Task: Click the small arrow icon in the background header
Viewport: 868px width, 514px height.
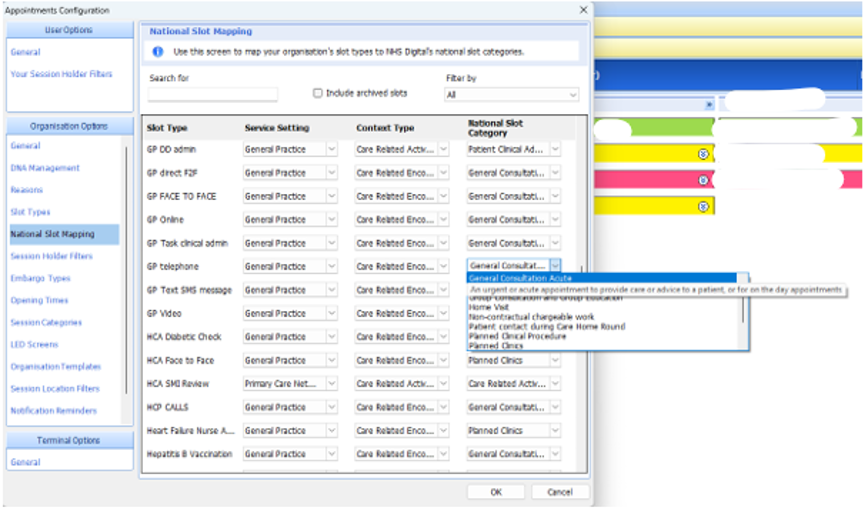Action: coord(709,105)
